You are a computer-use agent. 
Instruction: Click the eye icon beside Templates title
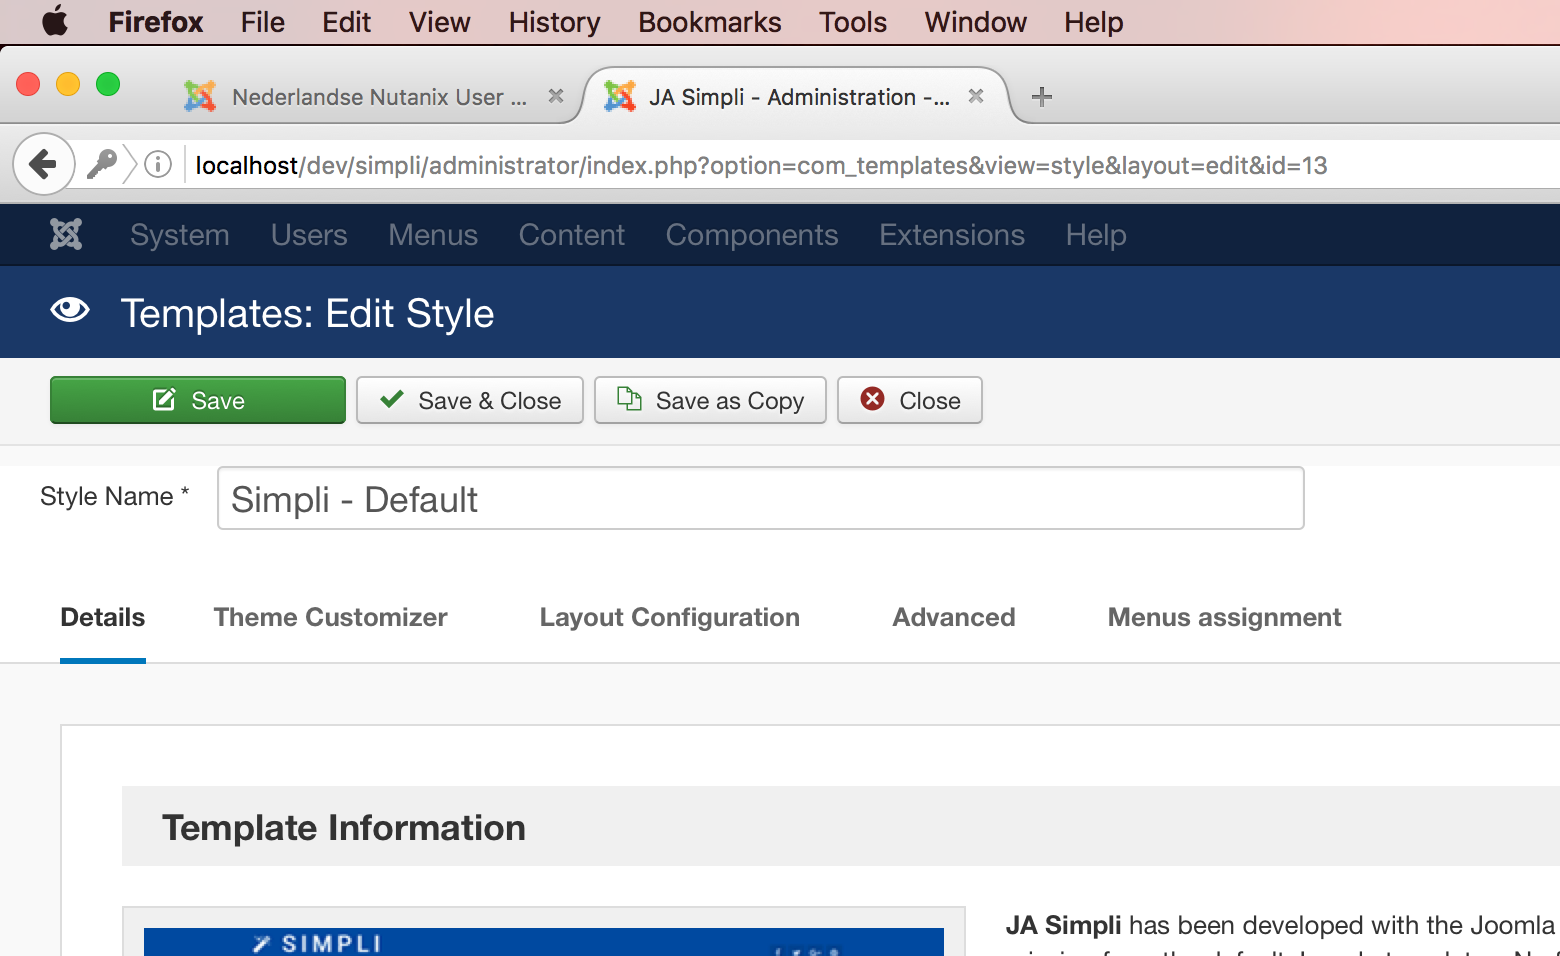coord(70,311)
